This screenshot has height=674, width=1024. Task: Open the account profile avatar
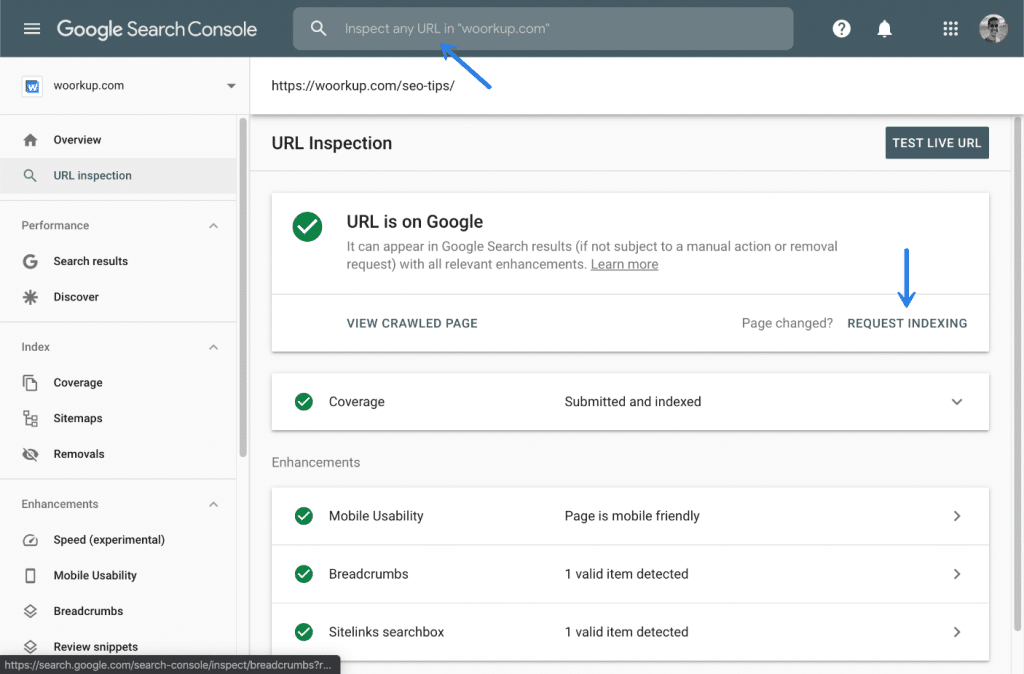click(993, 29)
